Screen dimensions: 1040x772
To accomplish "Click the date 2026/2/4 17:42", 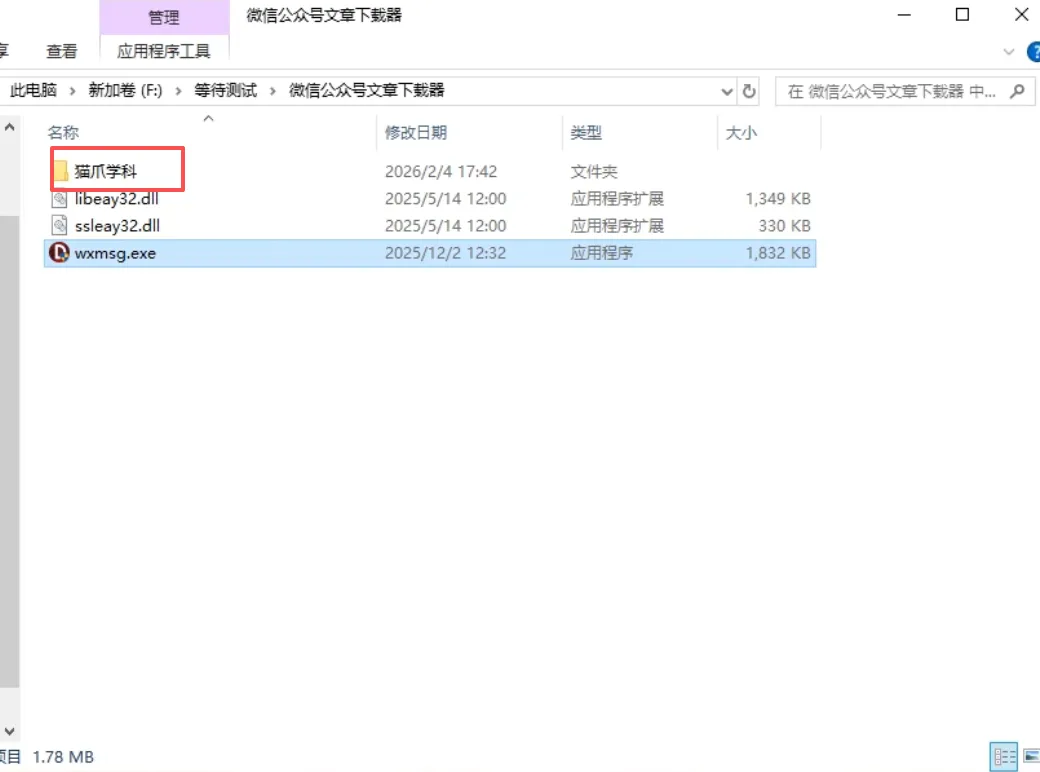I will [441, 171].
